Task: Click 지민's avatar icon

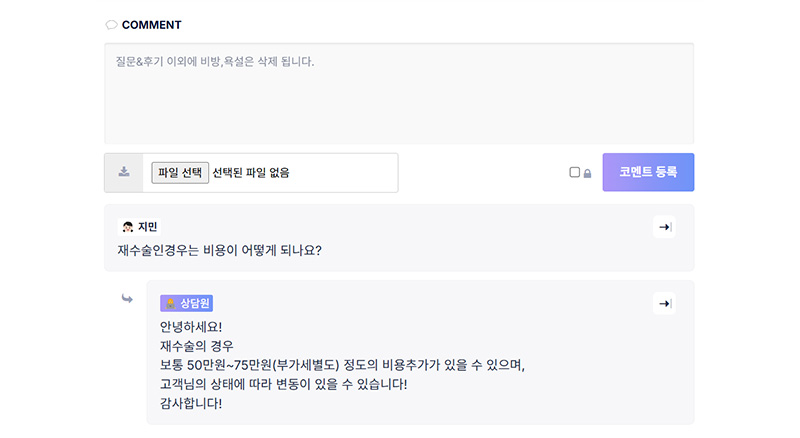Action: point(128,227)
